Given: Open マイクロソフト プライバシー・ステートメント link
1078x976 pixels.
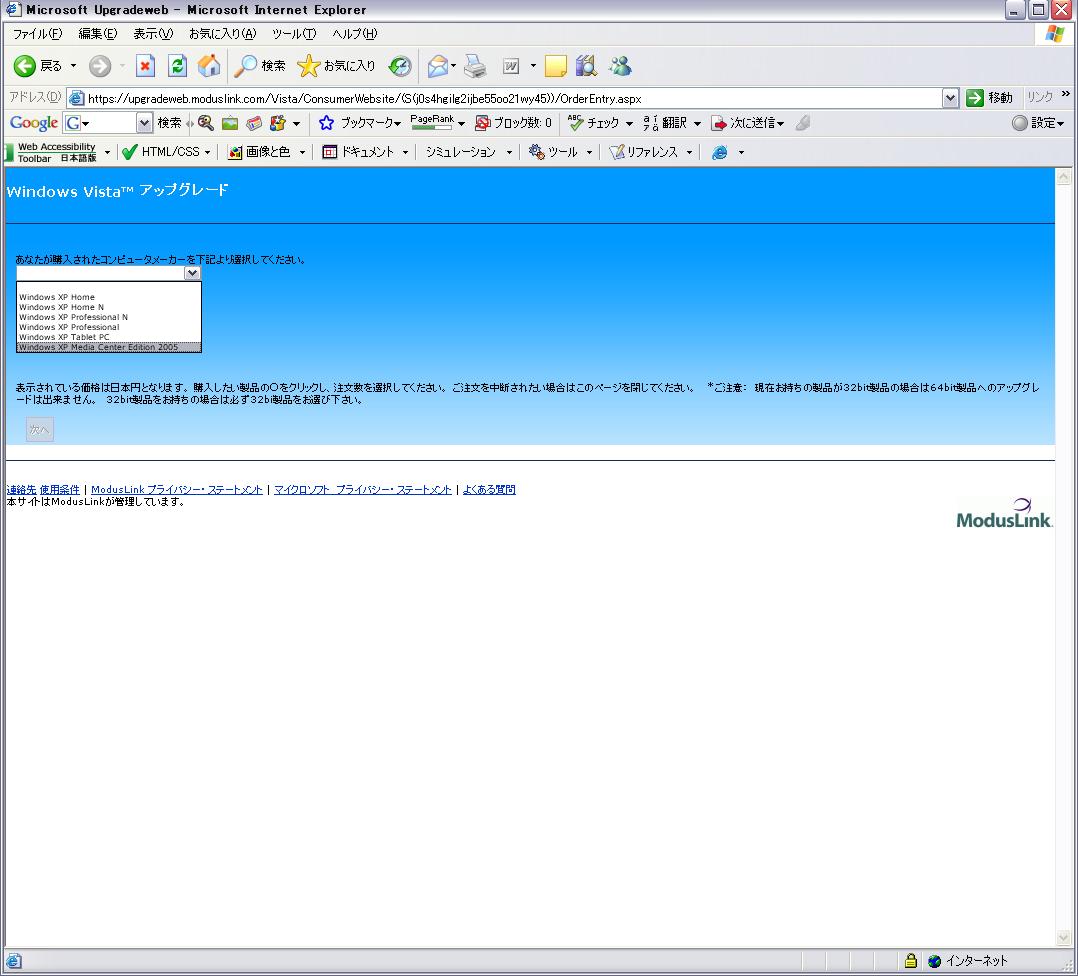Looking at the screenshot, I should (363, 490).
